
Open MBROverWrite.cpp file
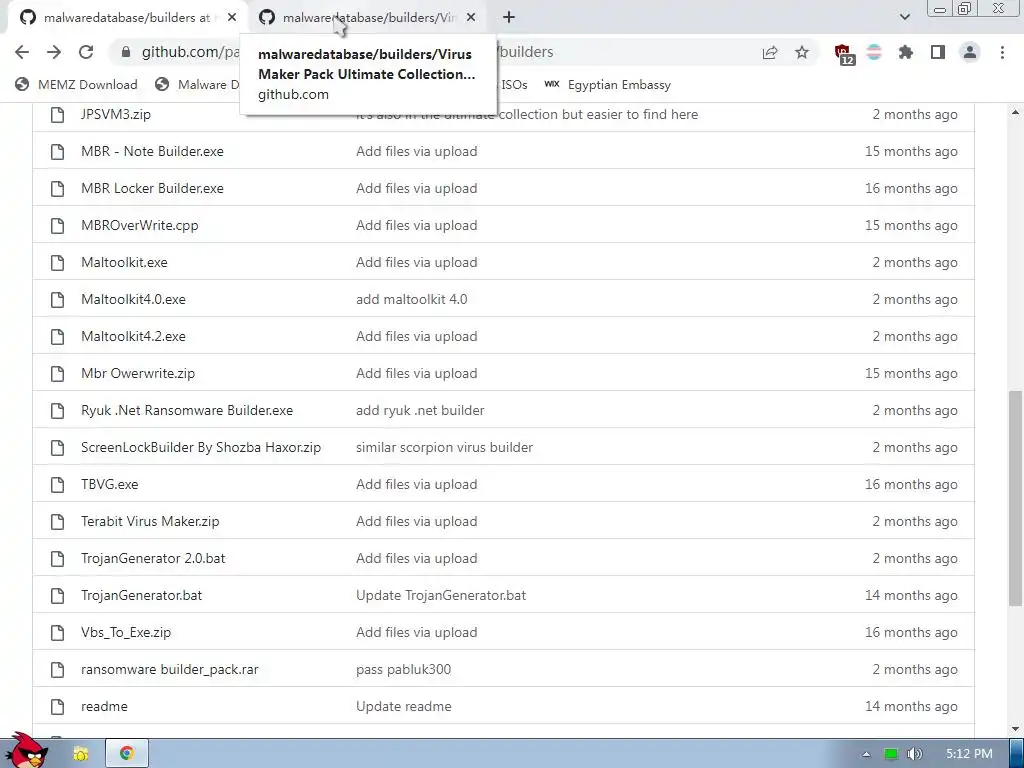coord(140,225)
